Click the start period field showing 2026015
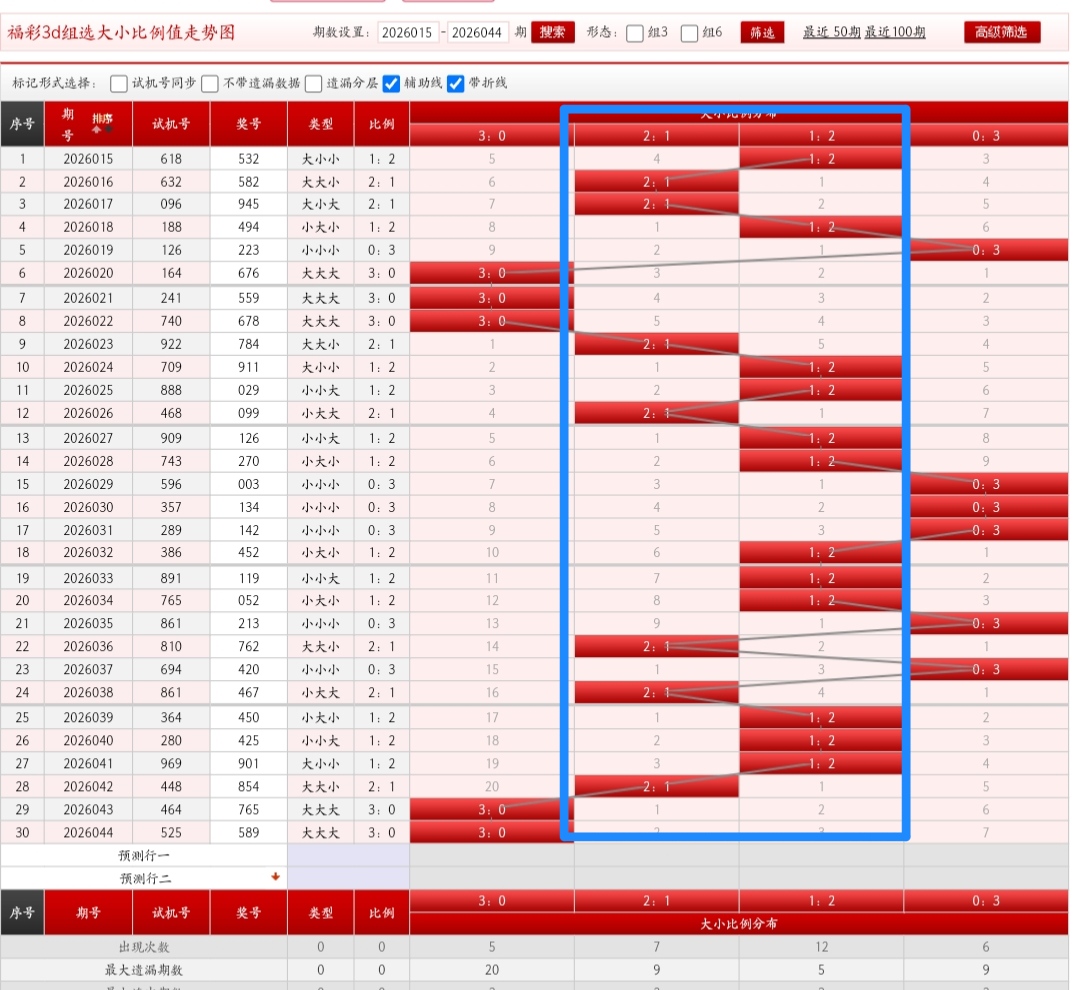 (407, 33)
